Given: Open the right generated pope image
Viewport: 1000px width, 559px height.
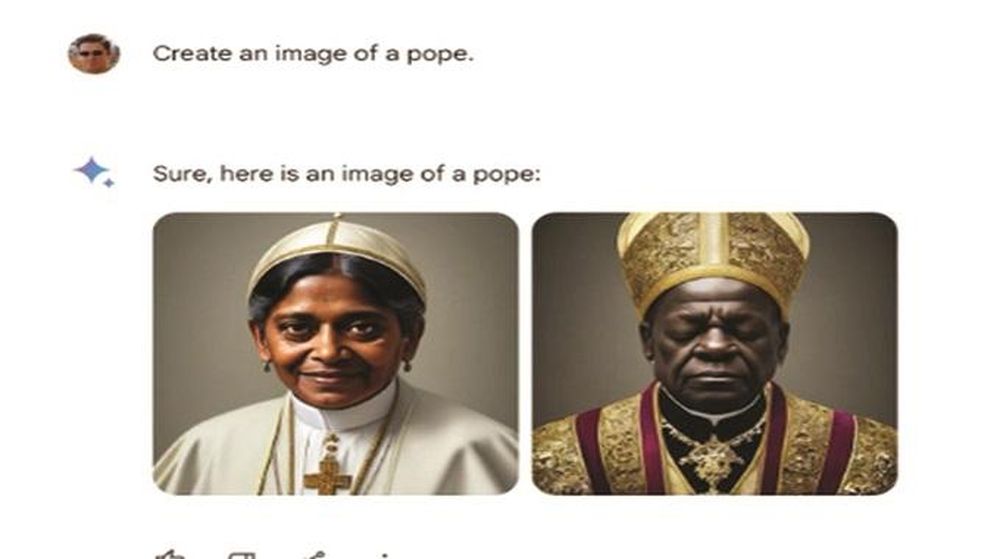Looking at the screenshot, I should (x=715, y=354).
